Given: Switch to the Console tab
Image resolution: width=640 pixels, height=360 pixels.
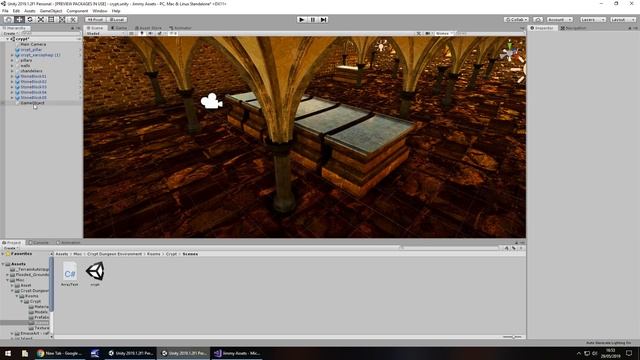Looking at the screenshot, I should coord(38,242).
